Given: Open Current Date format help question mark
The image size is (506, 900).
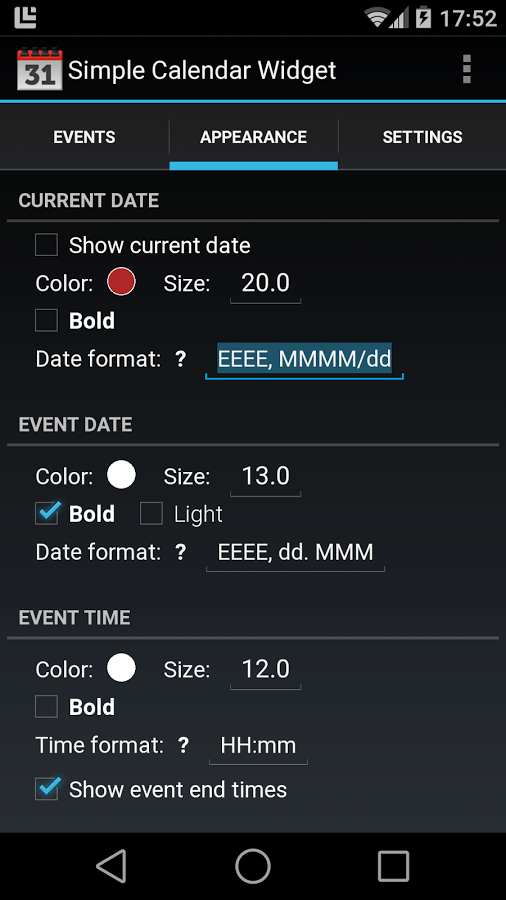Looking at the screenshot, I should click(x=181, y=359).
